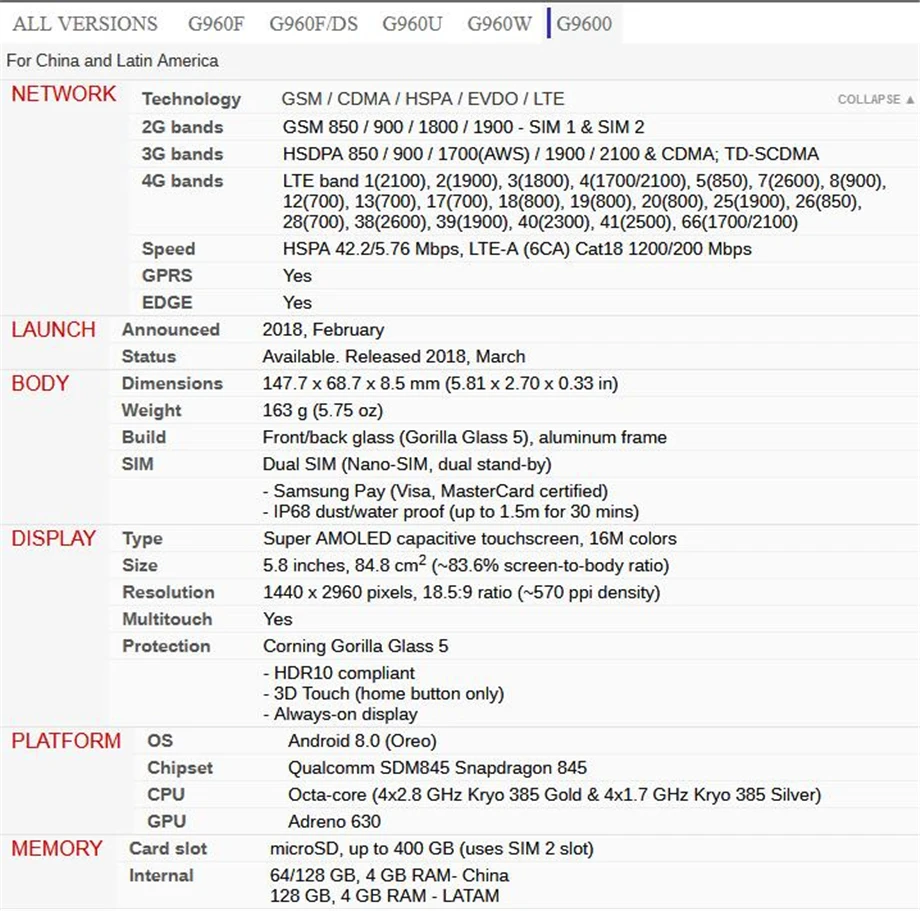This screenshot has height=911, width=920.
Task: Click the '163 g (5.75 oz)' value
Action: coord(323,411)
